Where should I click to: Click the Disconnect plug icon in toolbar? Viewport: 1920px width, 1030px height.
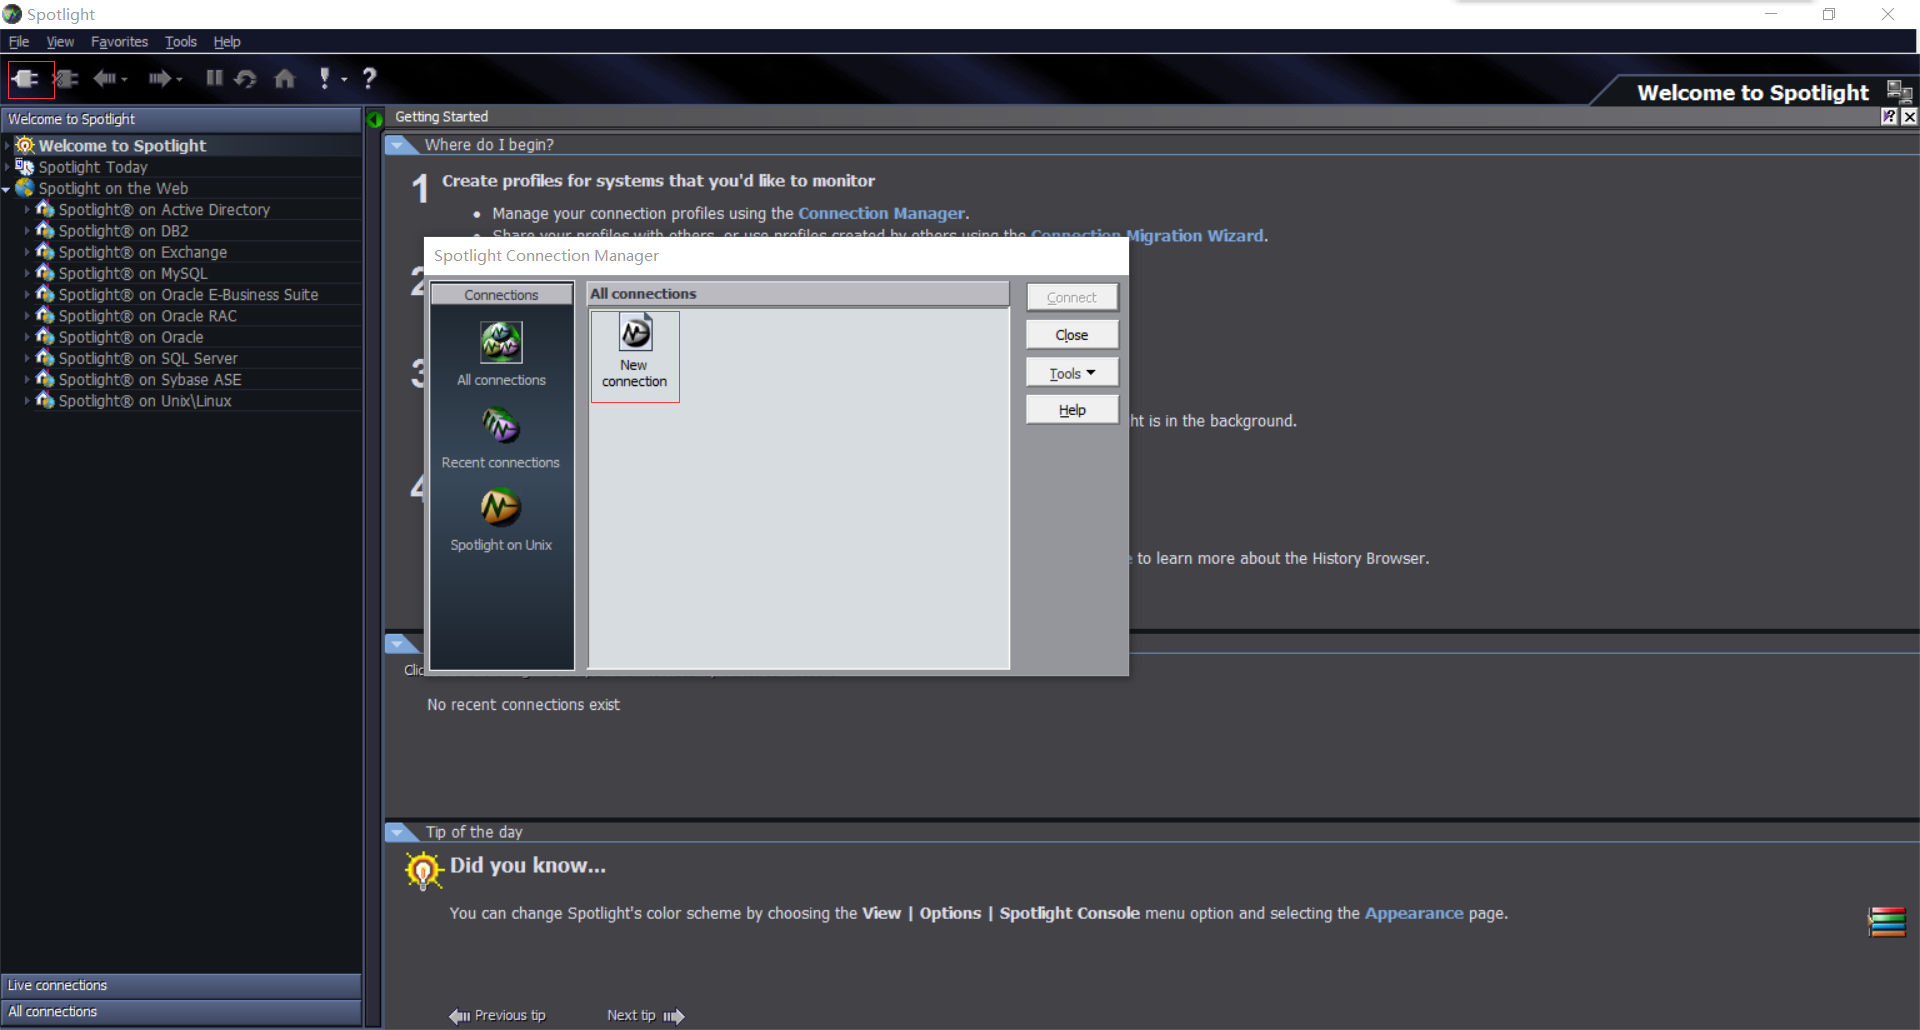(x=67, y=78)
